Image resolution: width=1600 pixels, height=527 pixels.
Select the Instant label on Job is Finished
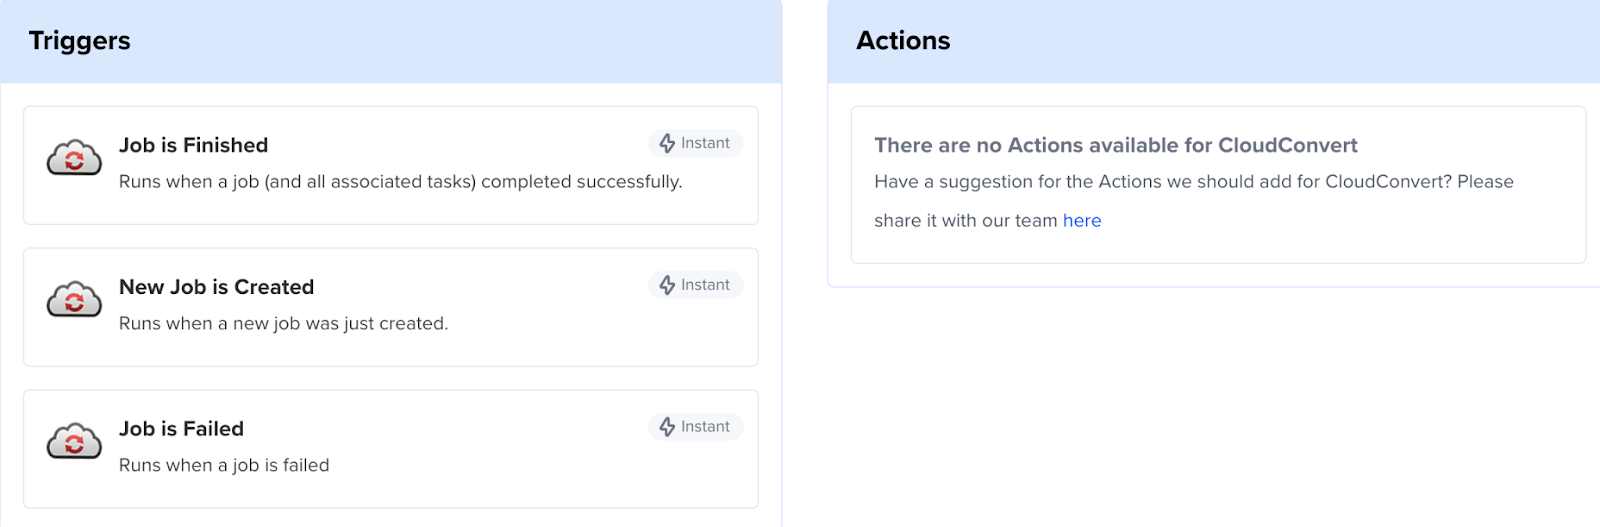(705, 143)
